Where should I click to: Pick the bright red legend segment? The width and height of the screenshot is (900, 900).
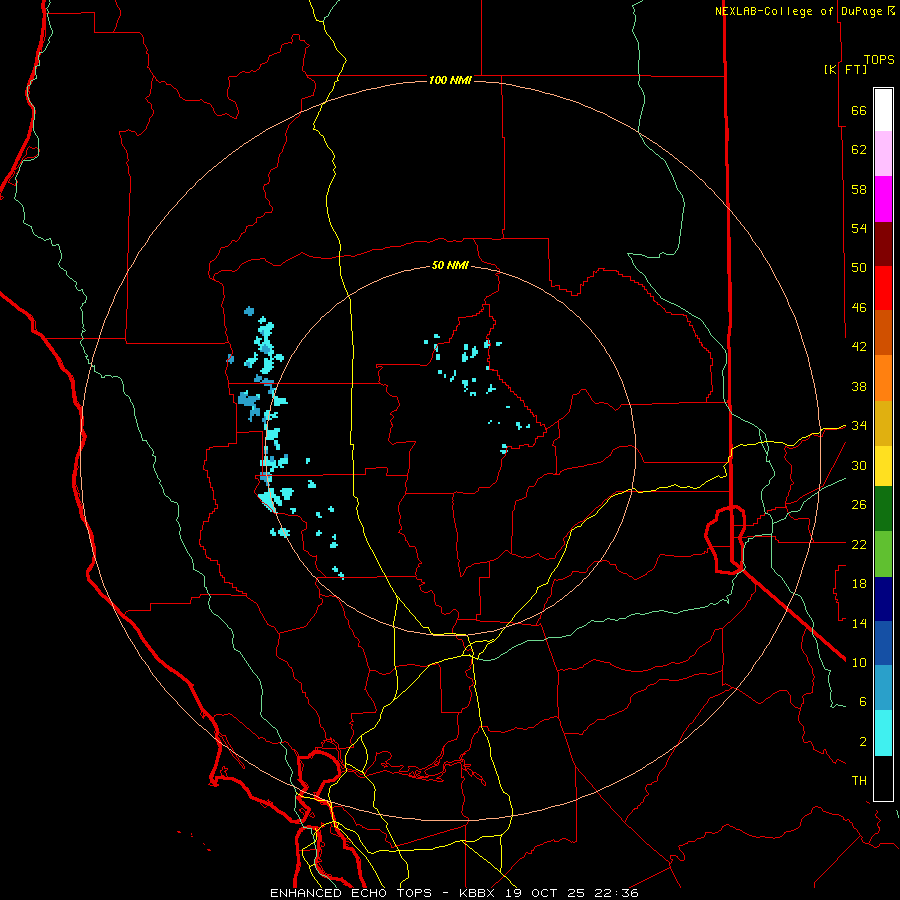(x=883, y=288)
